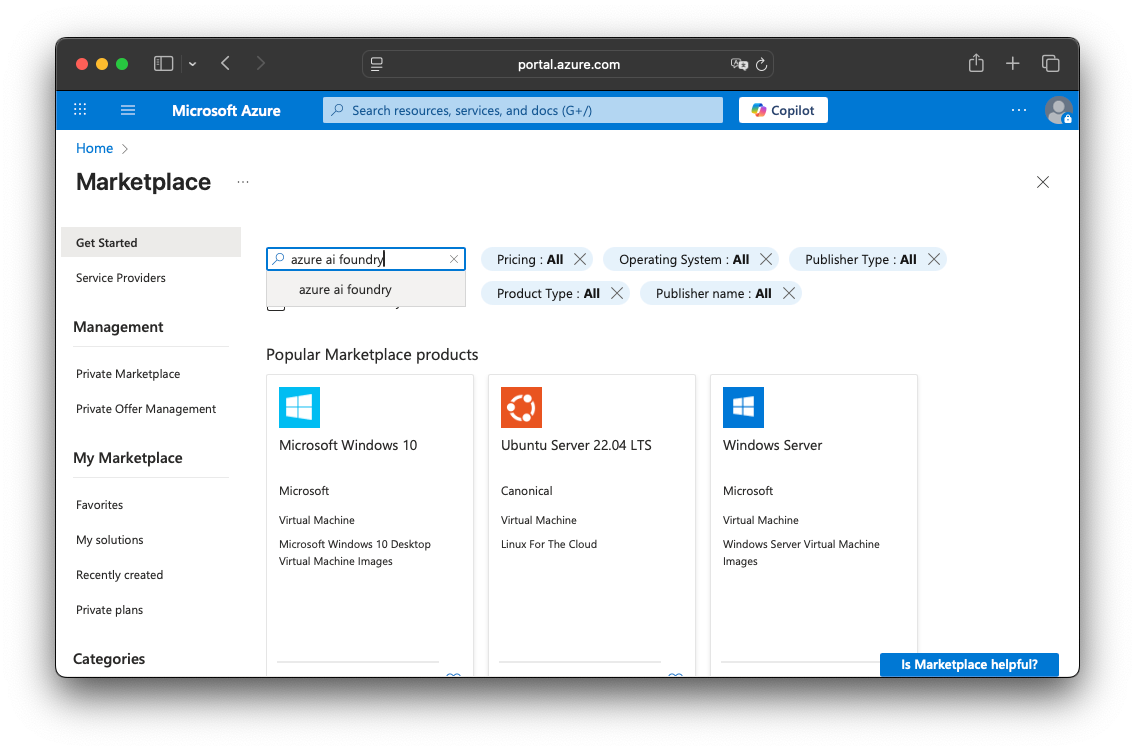The height and width of the screenshot is (751, 1135).
Task: Open the portal hamburger menu
Action: (x=128, y=110)
